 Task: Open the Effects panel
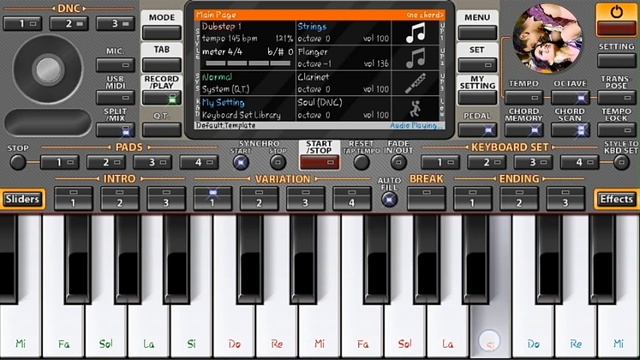pos(616,199)
